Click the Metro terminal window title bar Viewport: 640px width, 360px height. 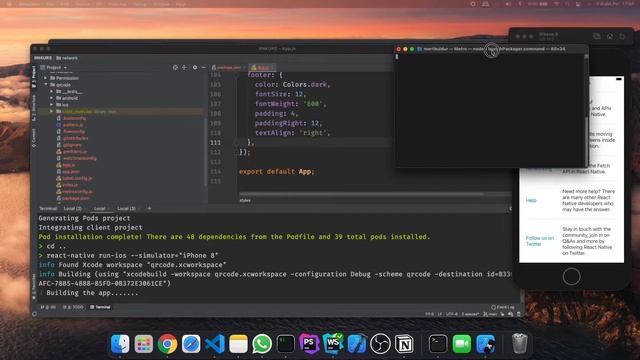pyautogui.click(x=491, y=49)
